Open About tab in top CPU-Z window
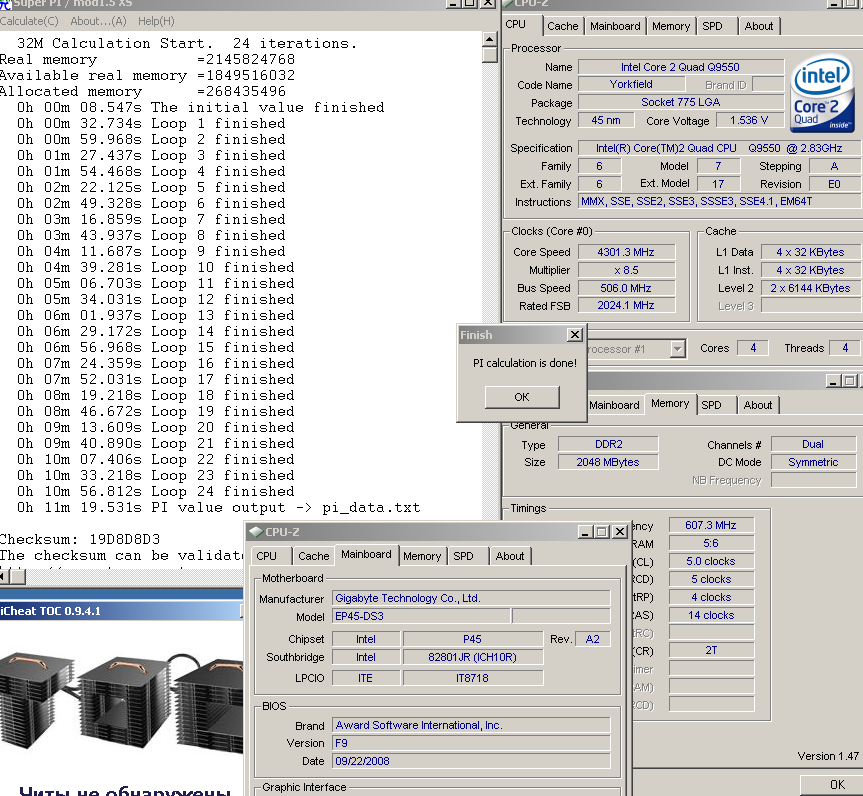This screenshot has width=863, height=796. click(758, 26)
